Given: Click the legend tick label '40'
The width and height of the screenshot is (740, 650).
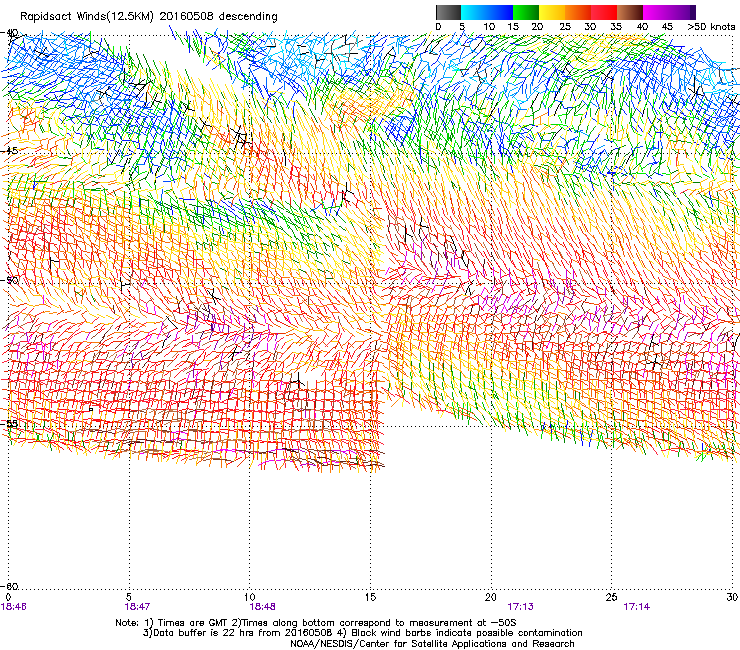Looking at the screenshot, I should pyautogui.click(x=642, y=27).
